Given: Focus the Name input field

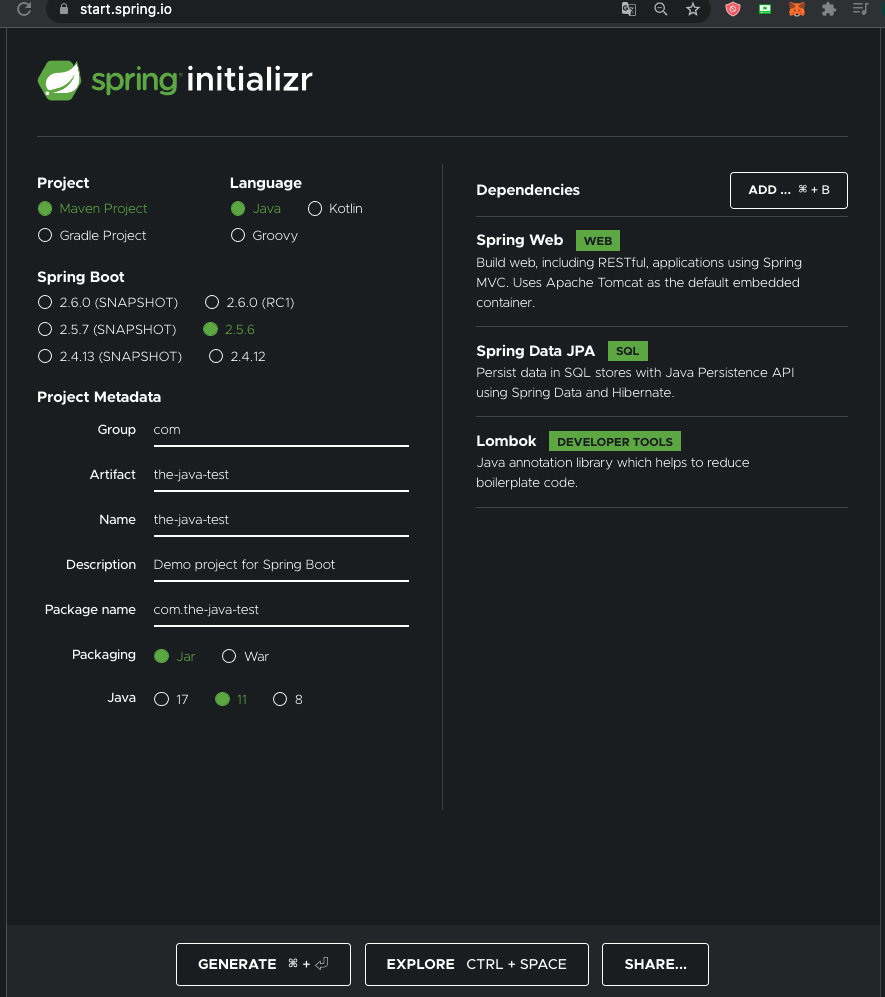Looking at the screenshot, I should coord(281,521).
